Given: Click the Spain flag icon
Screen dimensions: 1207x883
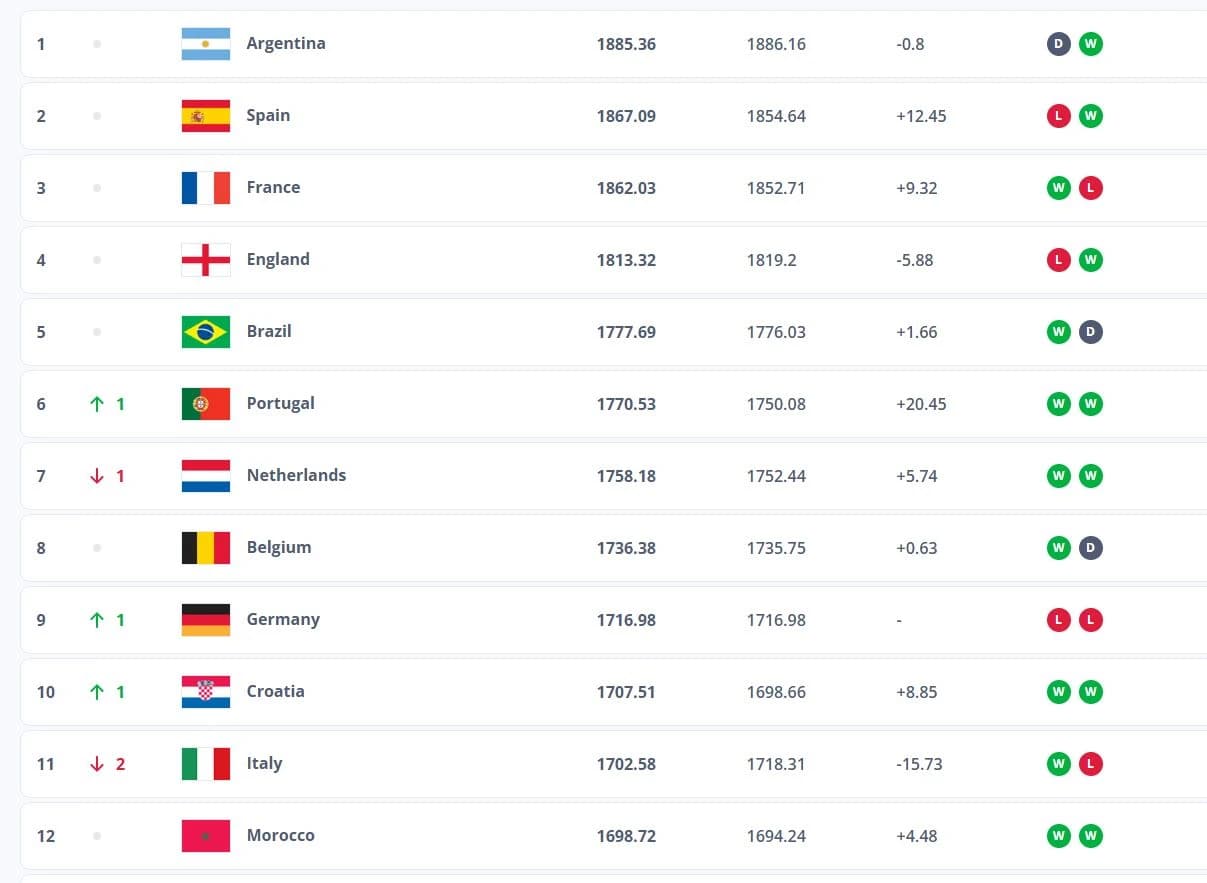Looking at the screenshot, I should [206, 116].
